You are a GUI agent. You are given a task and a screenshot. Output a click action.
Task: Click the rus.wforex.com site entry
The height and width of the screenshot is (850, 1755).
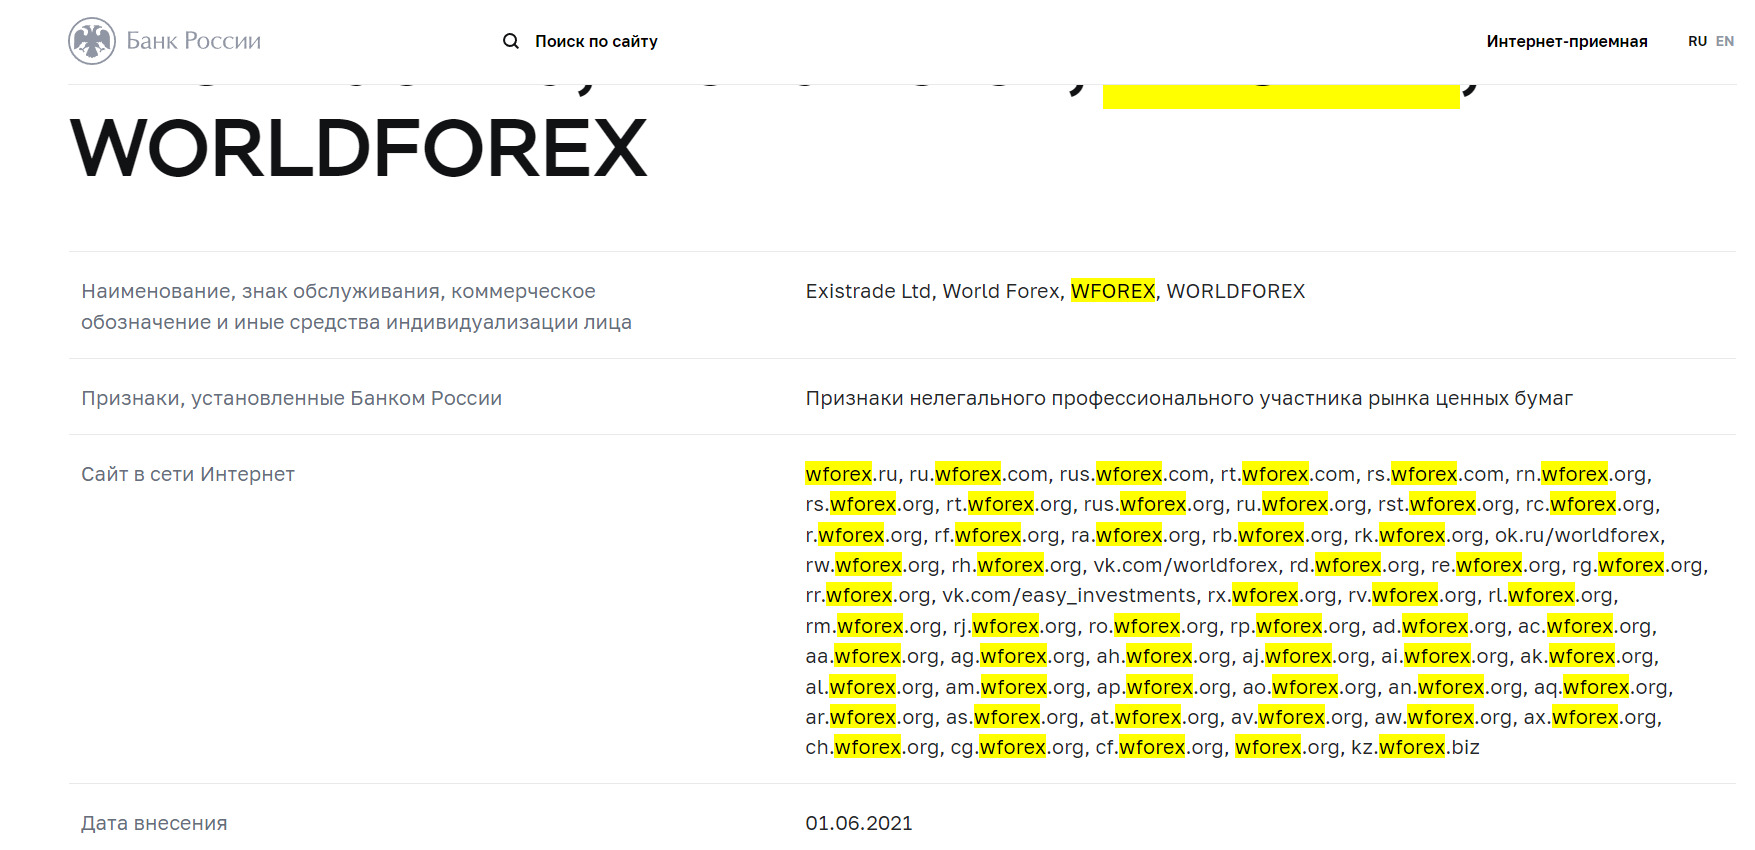point(1134,474)
